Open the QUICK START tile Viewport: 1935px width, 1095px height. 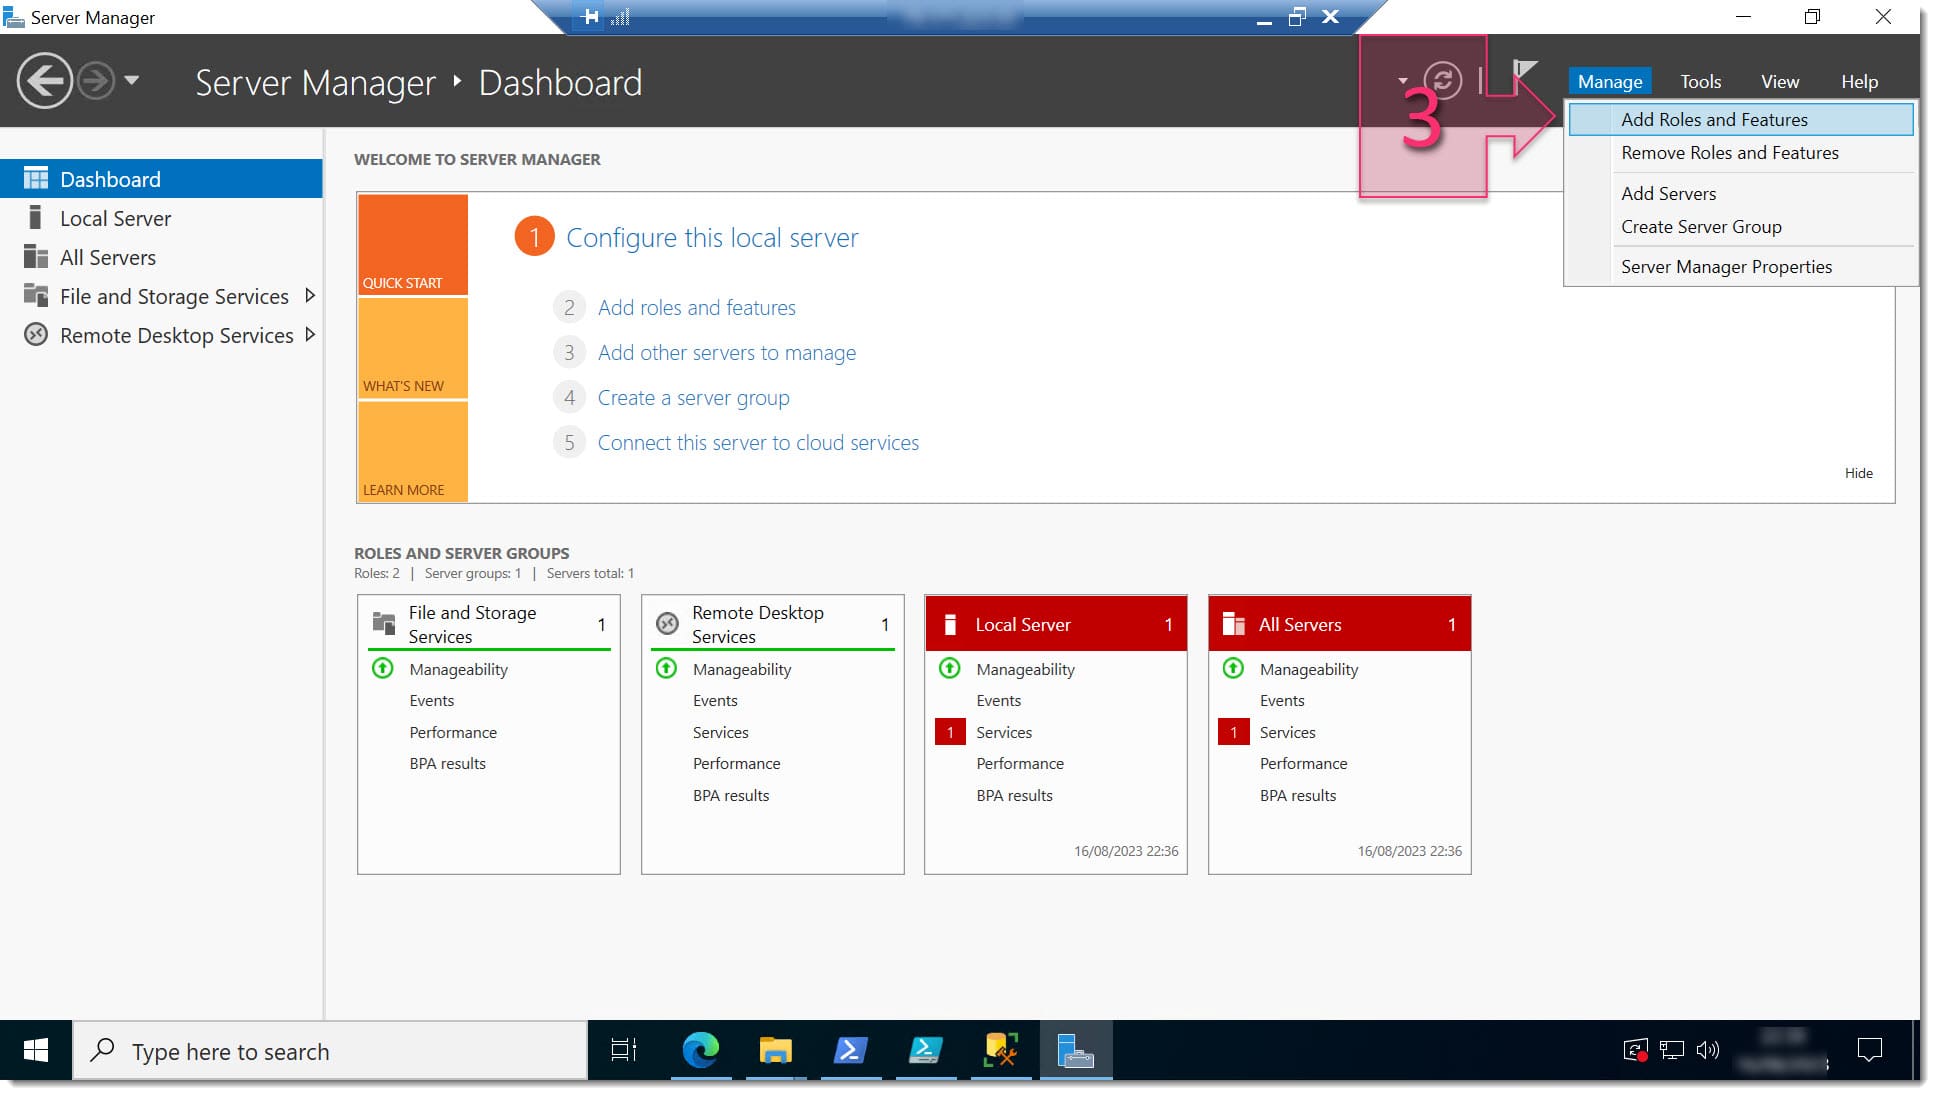click(x=413, y=245)
